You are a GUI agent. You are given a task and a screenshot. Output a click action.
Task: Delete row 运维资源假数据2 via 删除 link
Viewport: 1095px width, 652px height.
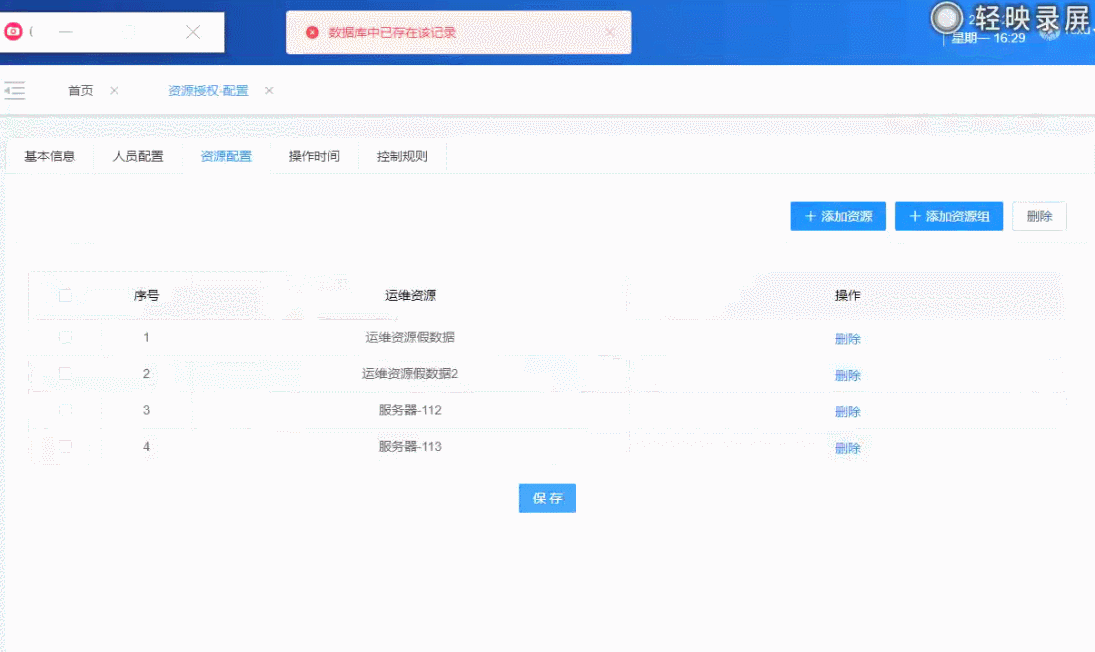click(847, 376)
